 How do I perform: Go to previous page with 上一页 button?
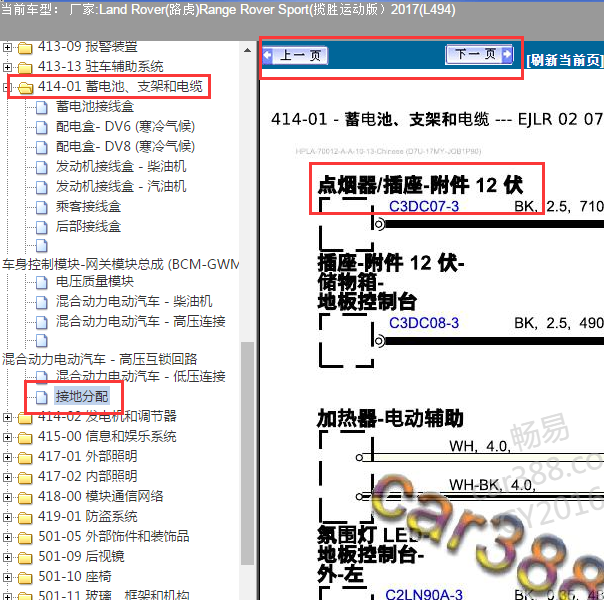[x=295, y=56]
